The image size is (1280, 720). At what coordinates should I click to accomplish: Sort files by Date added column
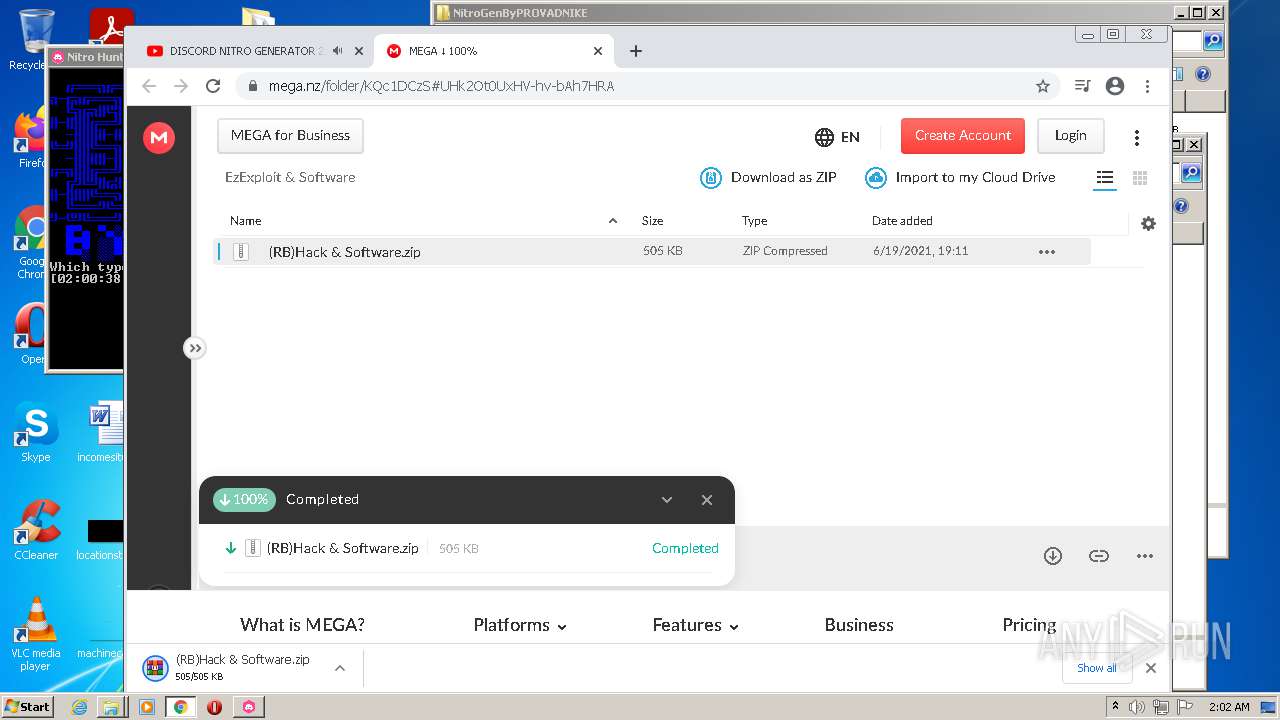pyautogui.click(x=902, y=221)
